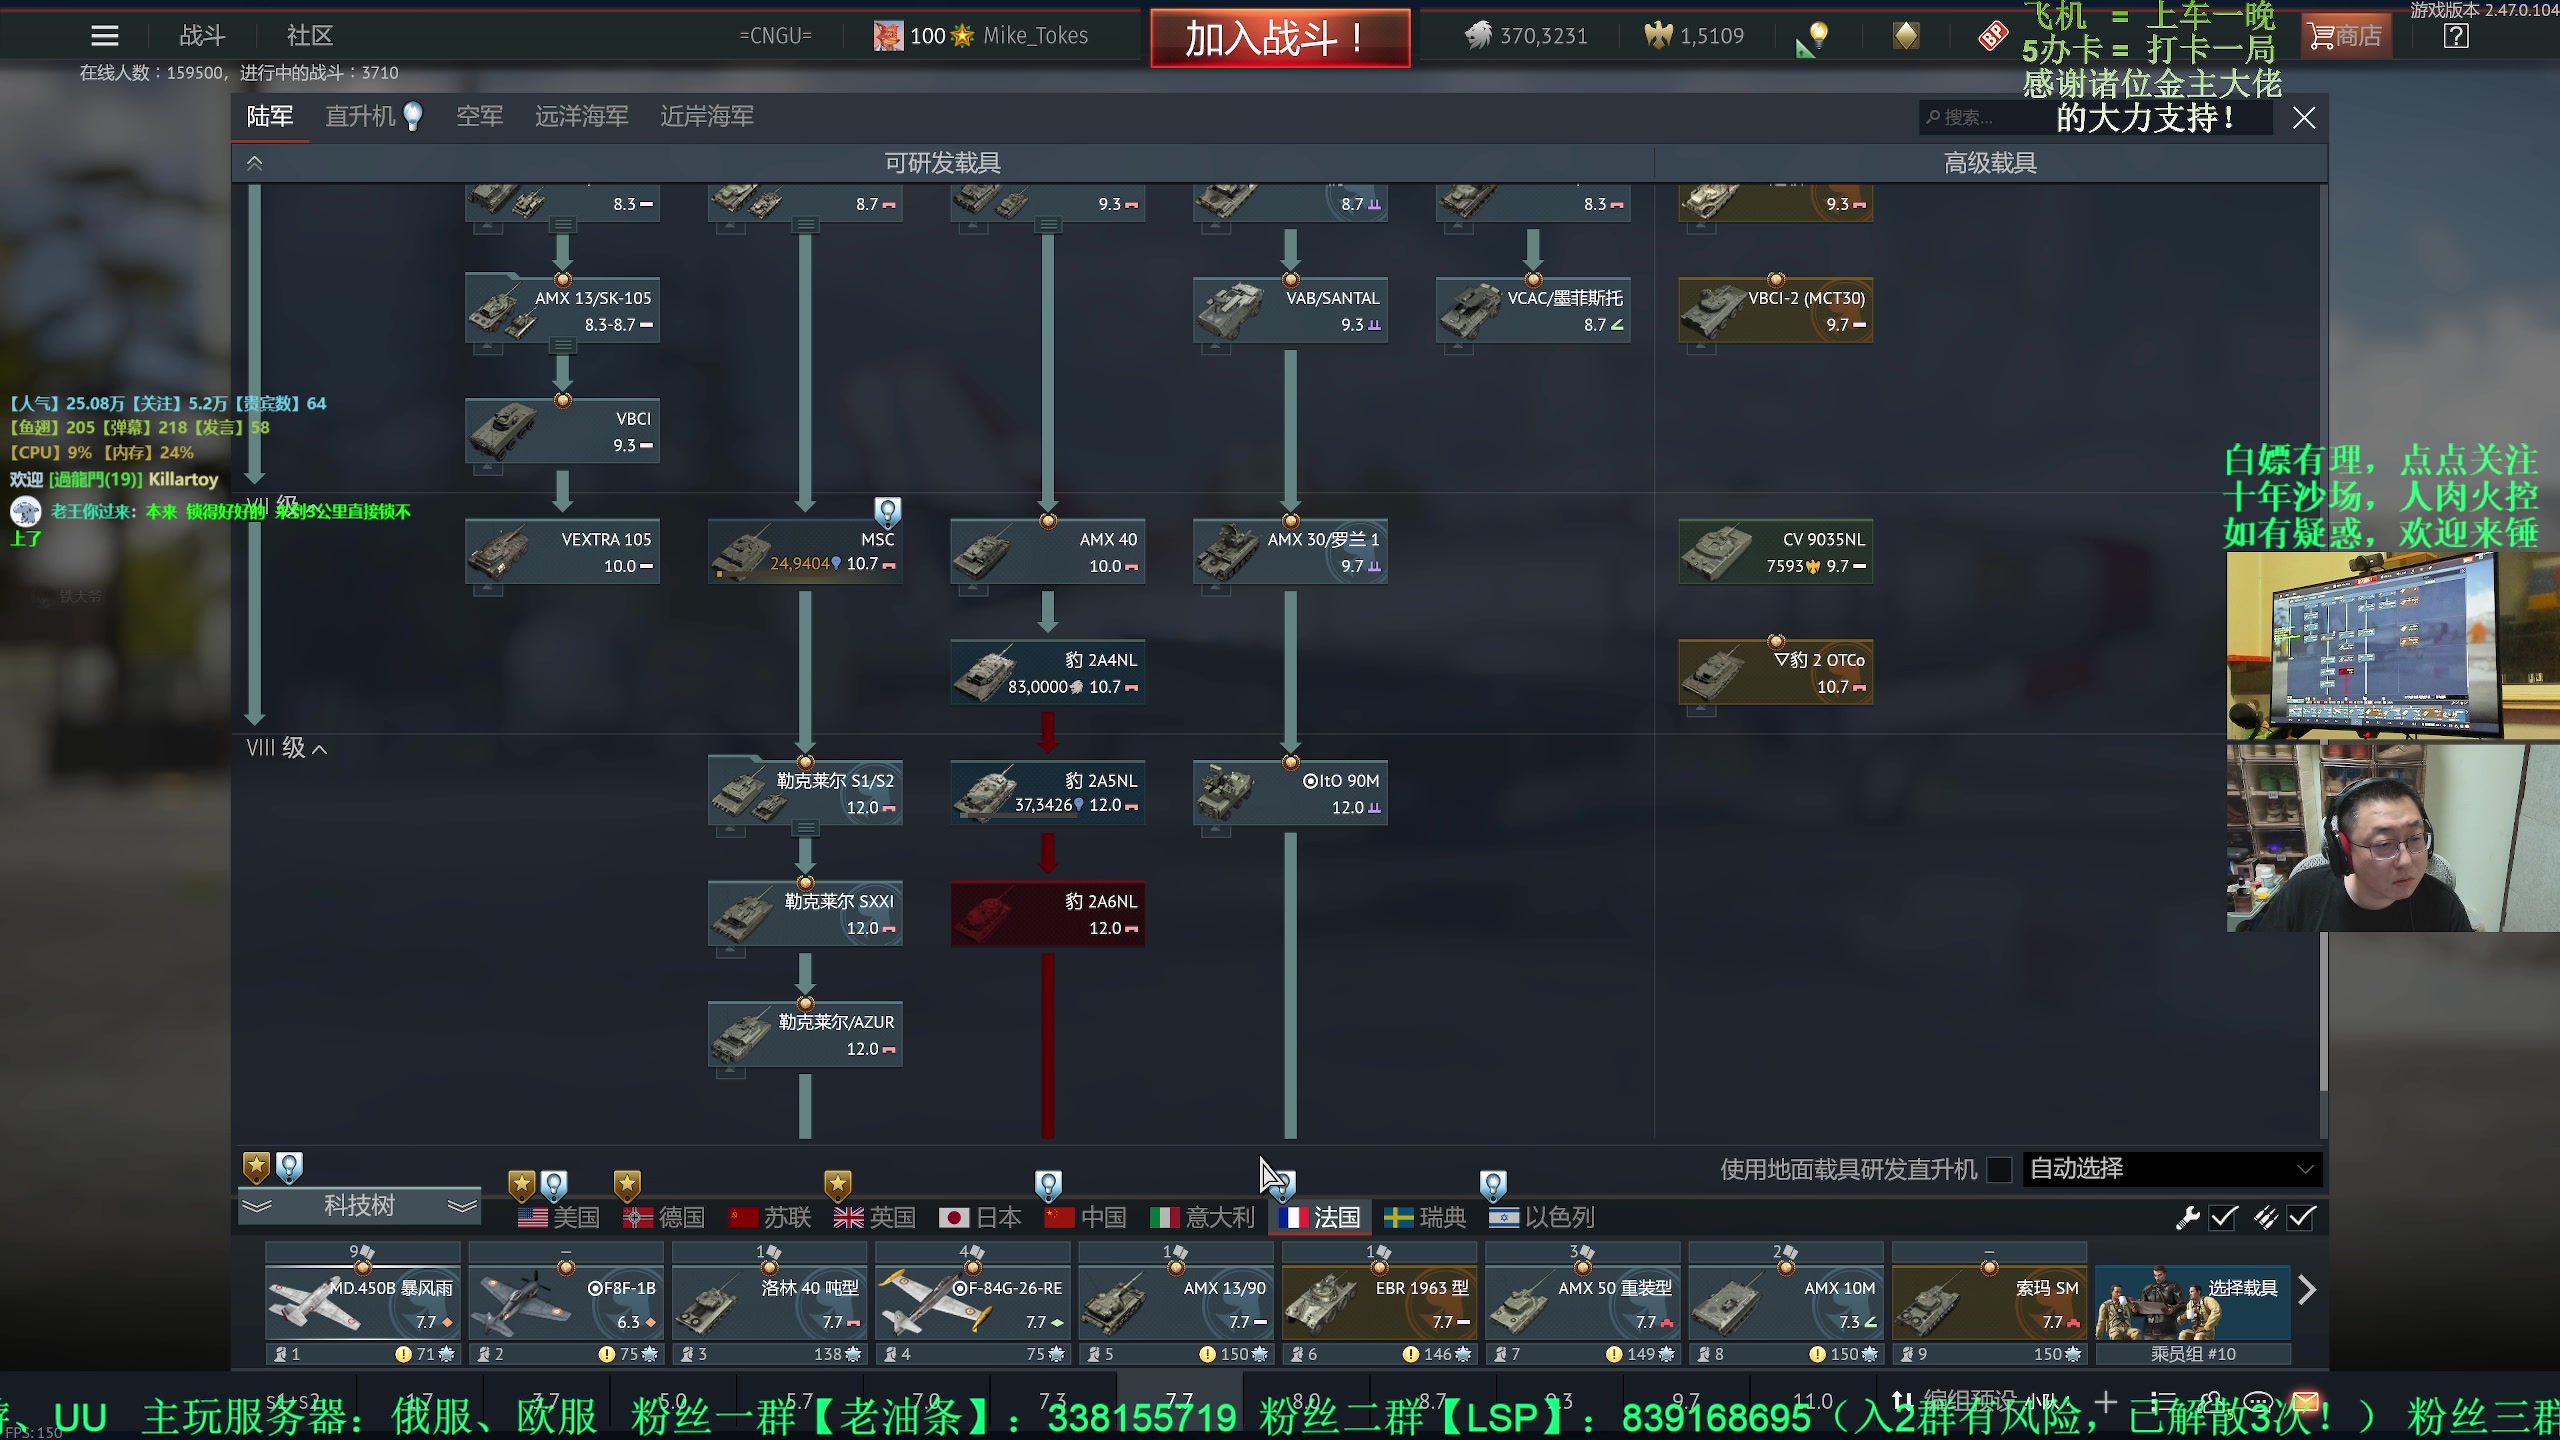
Task: Select the MD.450B 暴风雨 crew slot
Action: pyautogui.click(x=362, y=1303)
